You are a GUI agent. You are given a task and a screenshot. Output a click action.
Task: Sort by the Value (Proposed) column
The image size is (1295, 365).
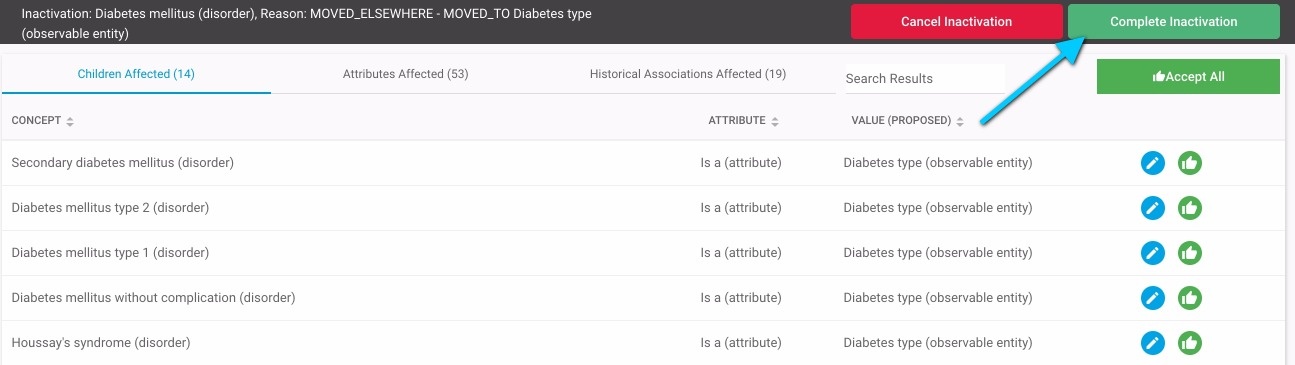(908, 121)
